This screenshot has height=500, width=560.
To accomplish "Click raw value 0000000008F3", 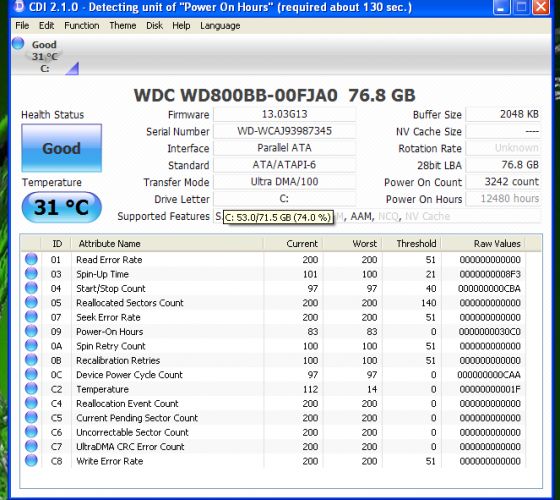I will (x=490, y=274).
